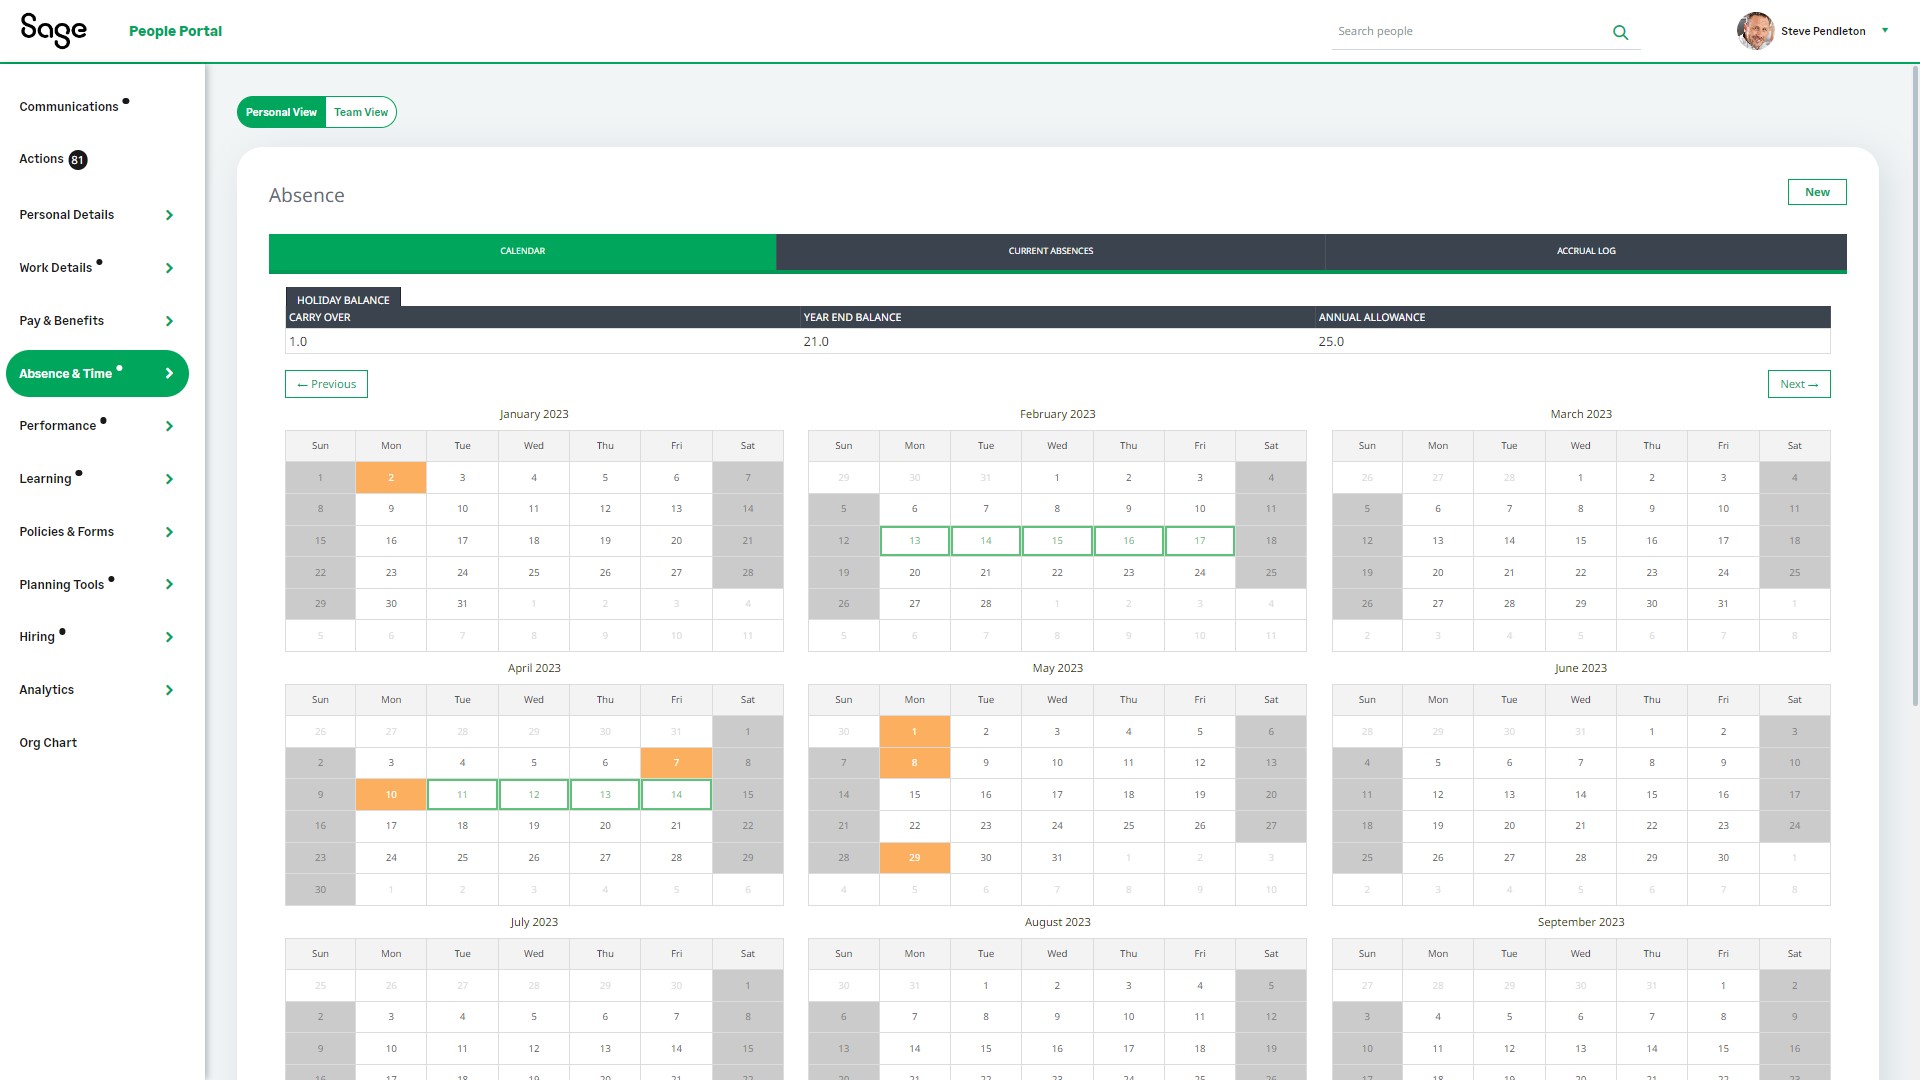Screen dimensions: 1920x1080
Task: Select highlighted May 8 day
Action: [914, 763]
